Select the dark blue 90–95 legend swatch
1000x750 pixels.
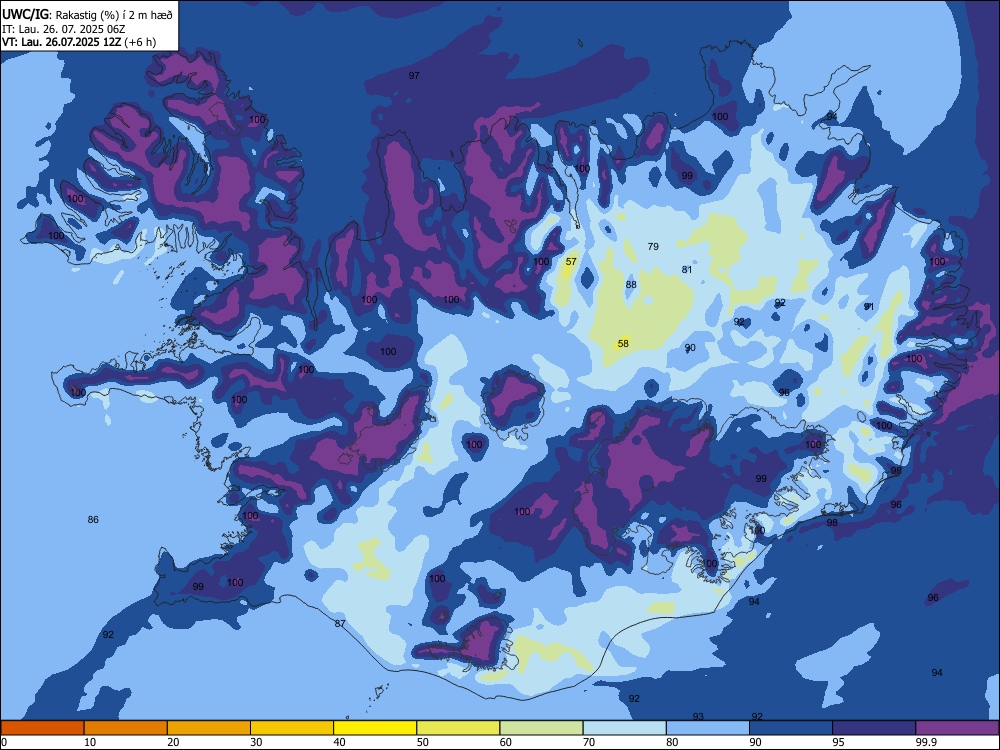click(791, 728)
